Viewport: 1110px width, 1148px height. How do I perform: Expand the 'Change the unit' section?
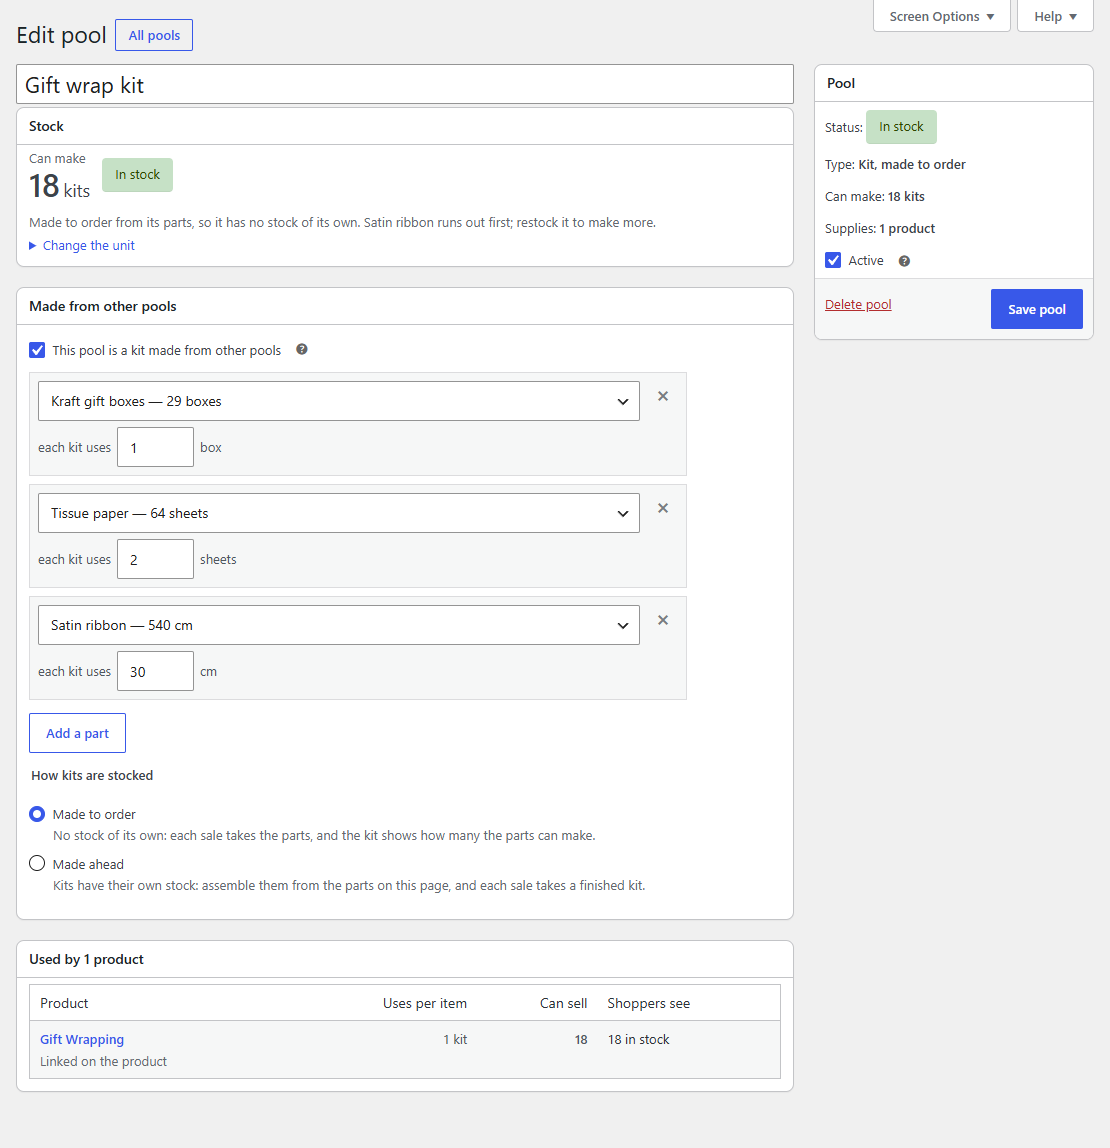pyautogui.click(x=82, y=245)
